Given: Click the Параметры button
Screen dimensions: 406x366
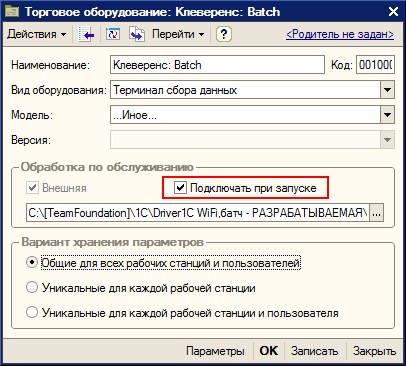Looking at the screenshot, I should click(x=215, y=351).
